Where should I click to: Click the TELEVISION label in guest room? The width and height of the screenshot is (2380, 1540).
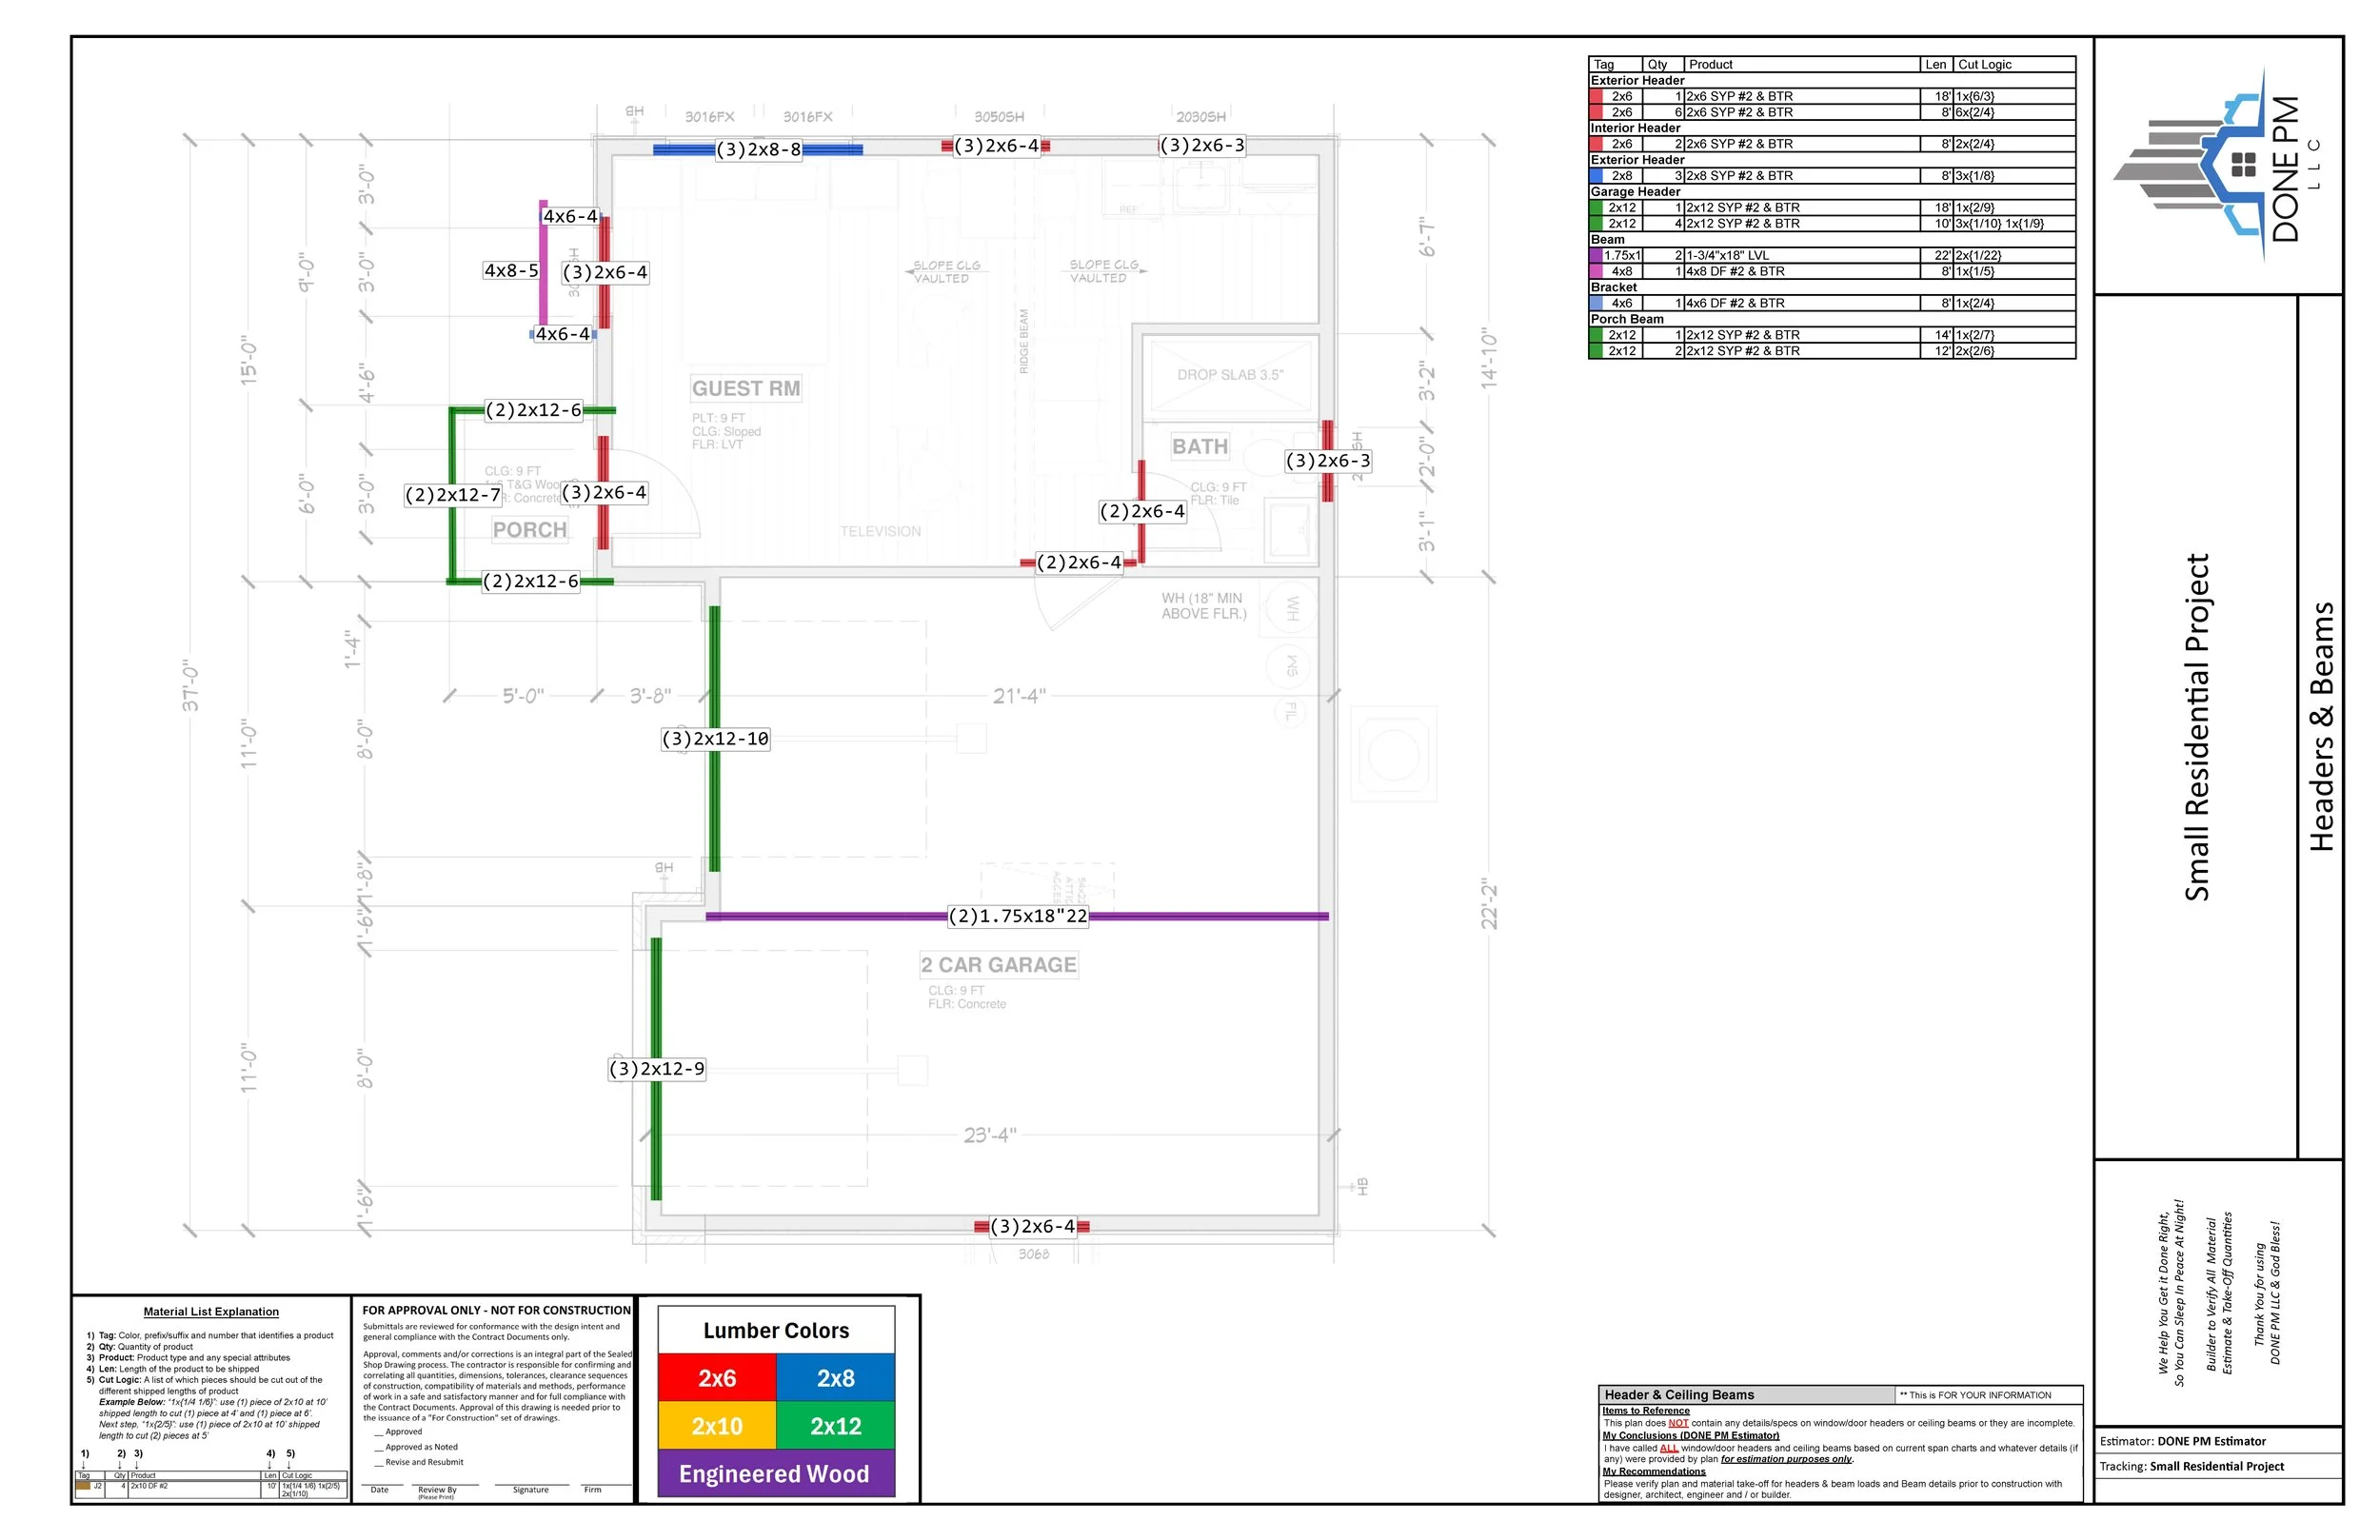[x=880, y=531]
